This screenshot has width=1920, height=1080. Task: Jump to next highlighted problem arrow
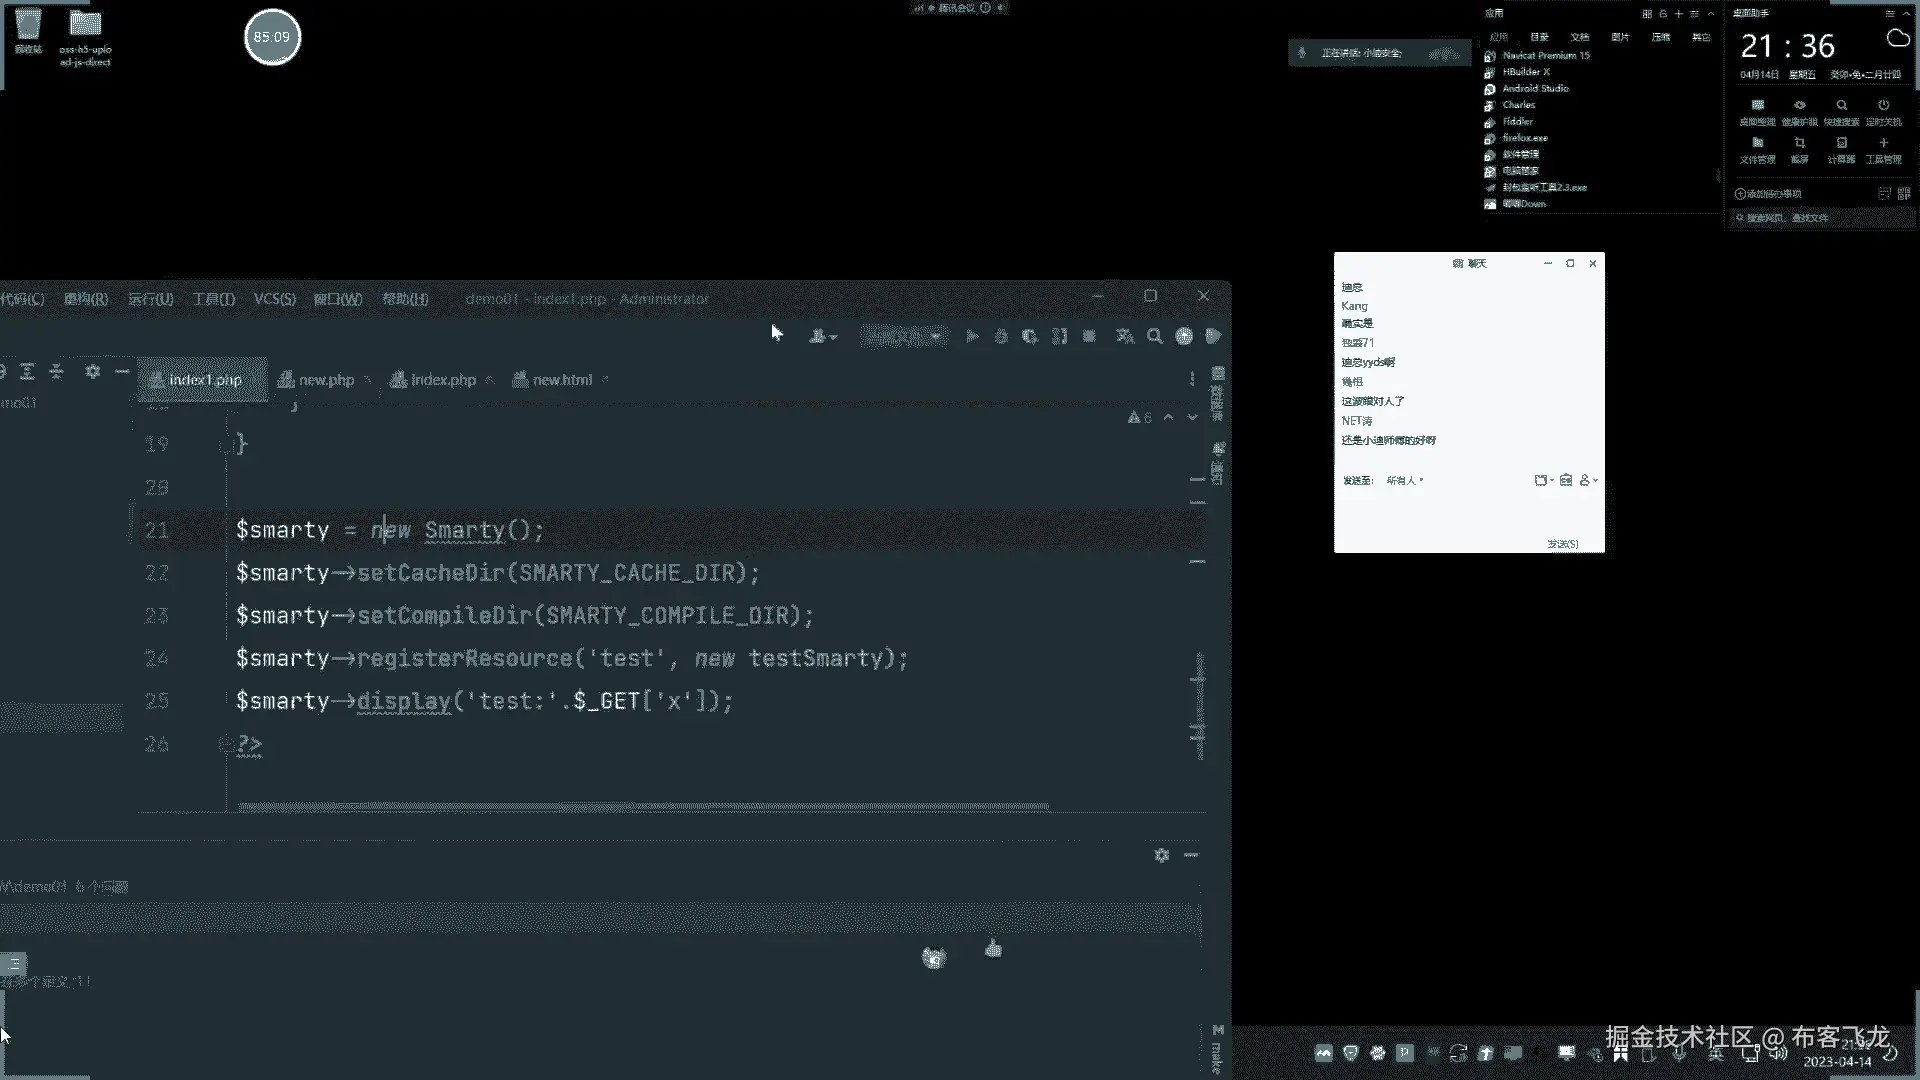(x=1192, y=418)
